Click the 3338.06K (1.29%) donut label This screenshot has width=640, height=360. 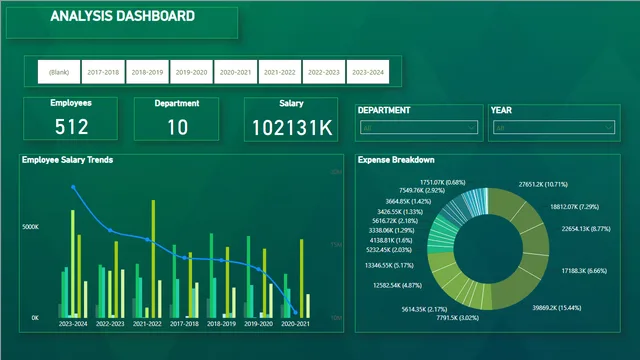coord(391,231)
